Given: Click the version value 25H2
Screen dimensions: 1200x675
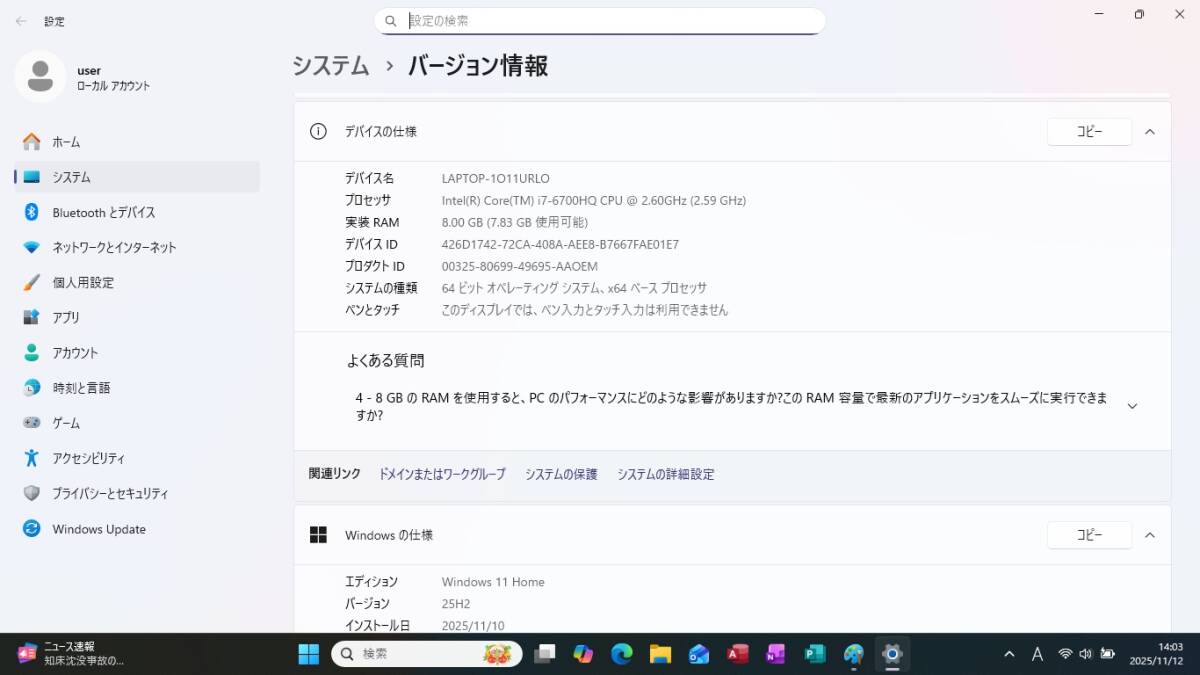Looking at the screenshot, I should click(456, 604).
